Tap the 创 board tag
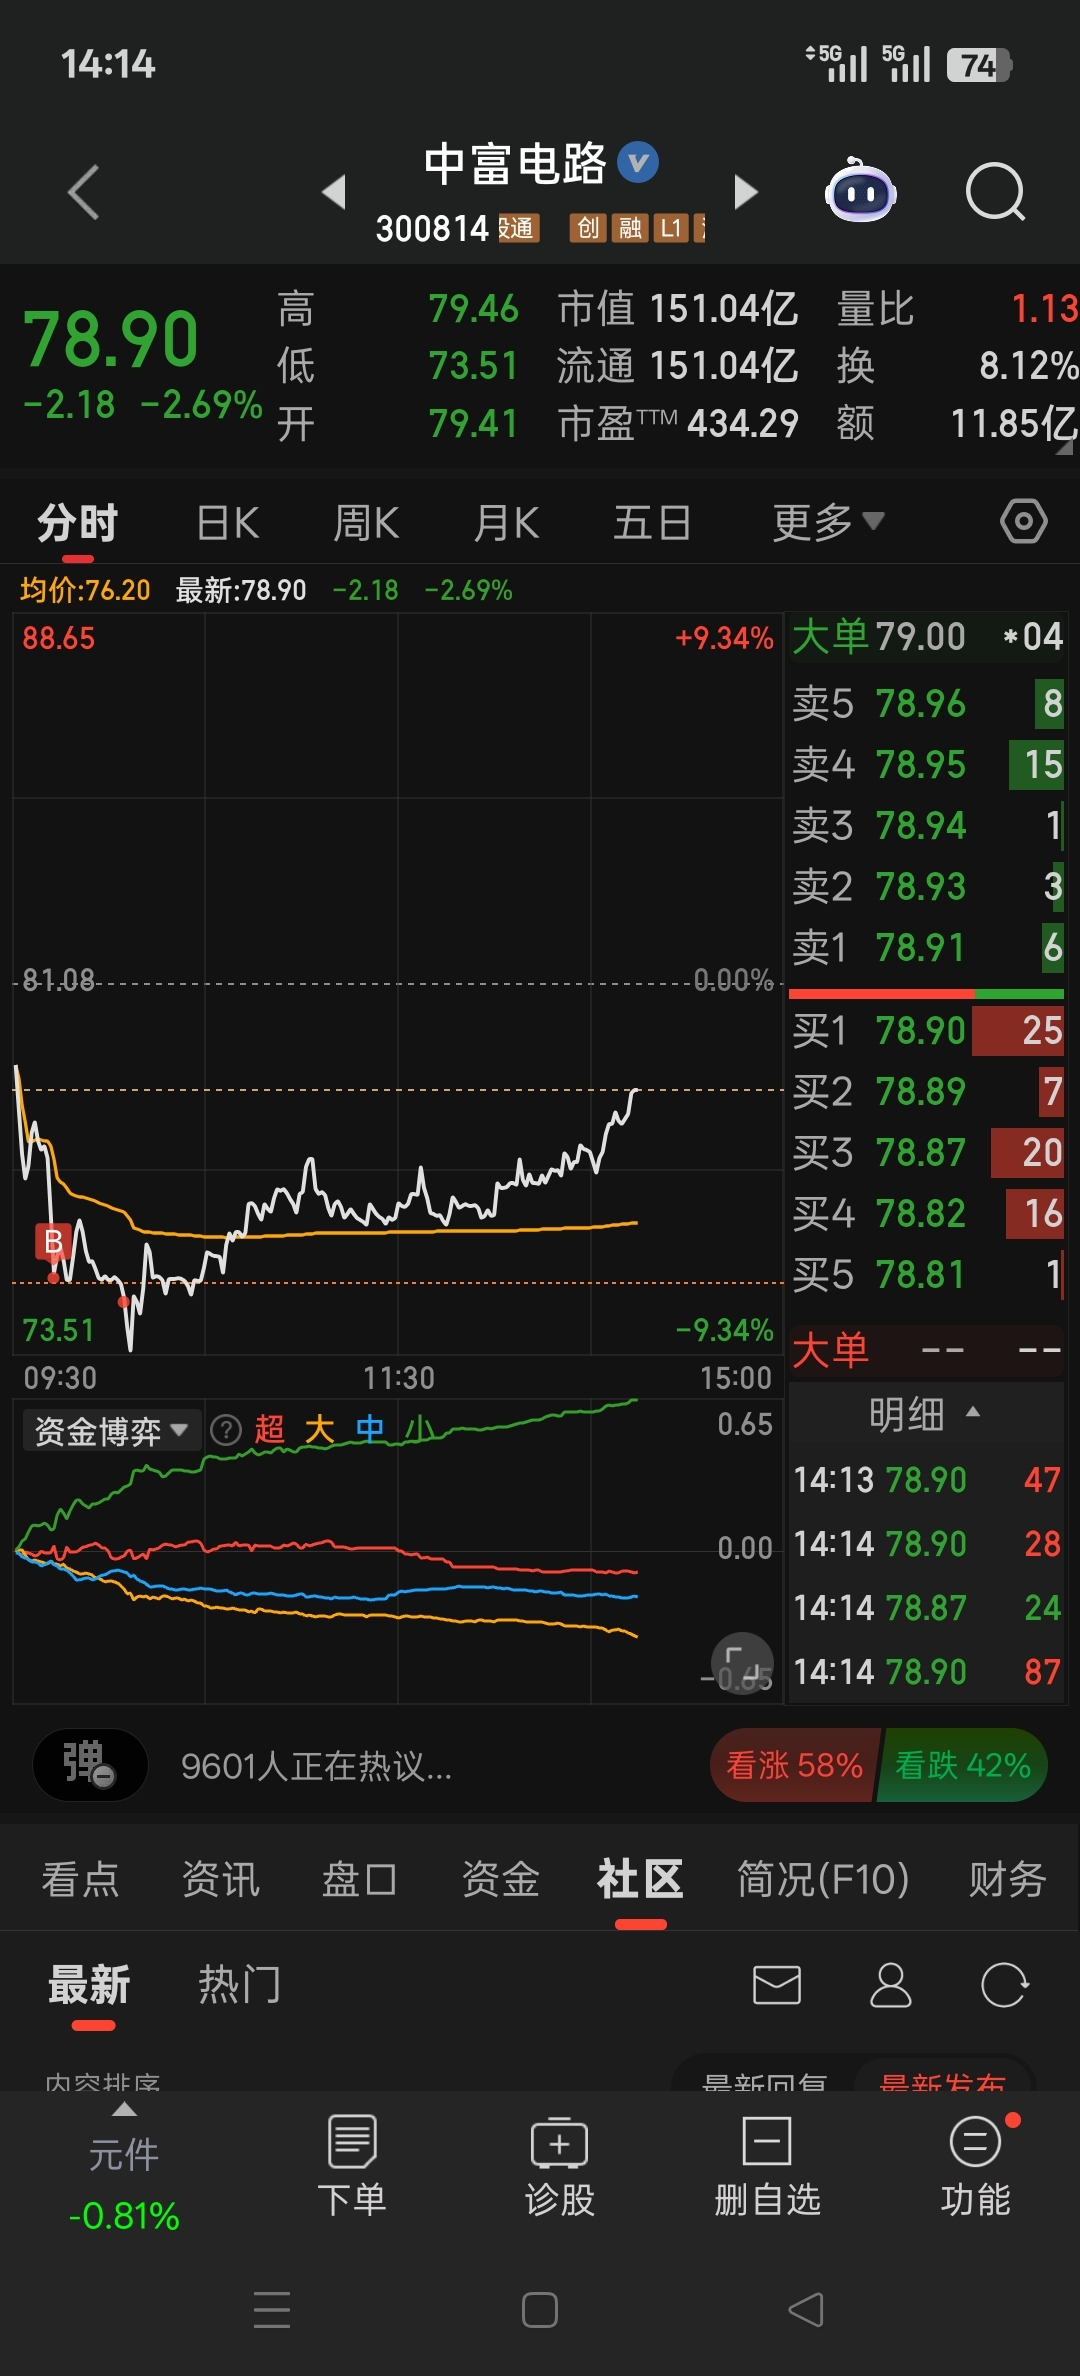This screenshot has width=1080, height=2376. (588, 228)
